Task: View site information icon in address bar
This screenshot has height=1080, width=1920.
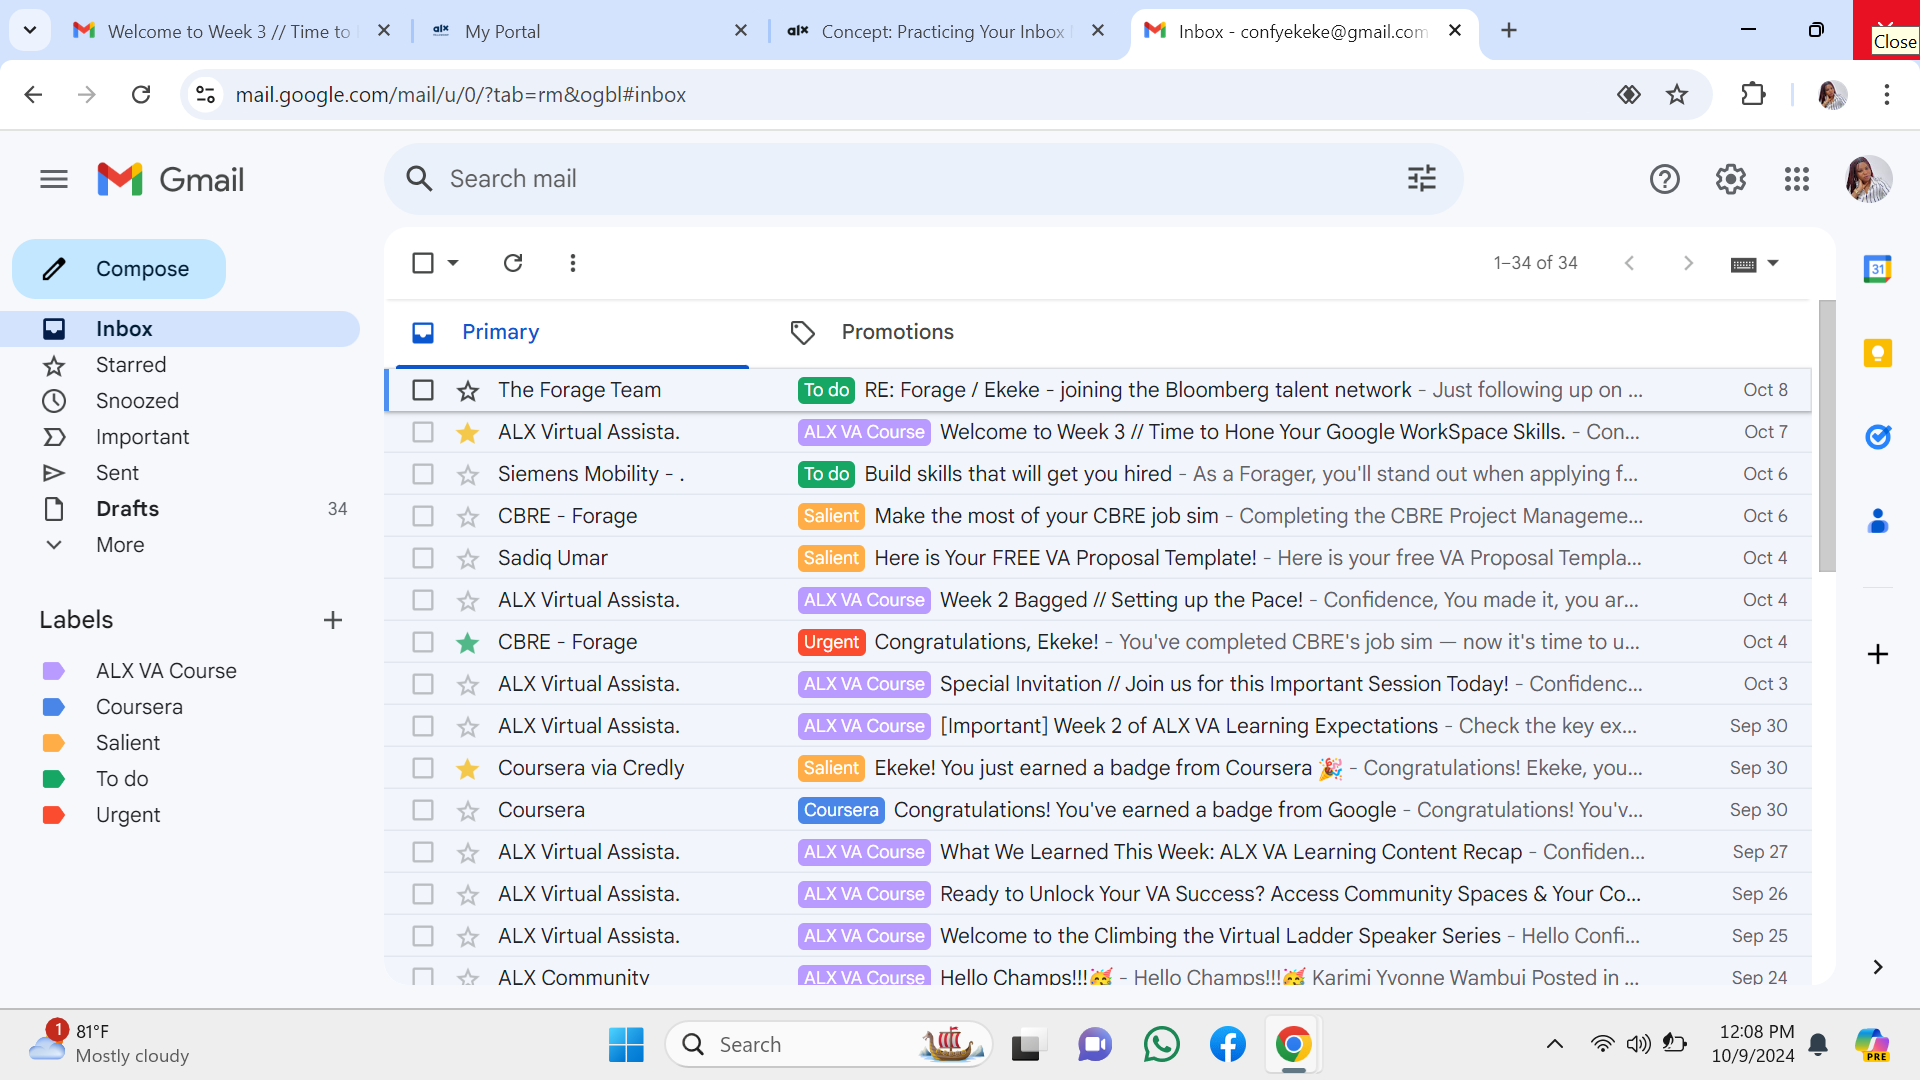Action: click(x=205, y=94)
